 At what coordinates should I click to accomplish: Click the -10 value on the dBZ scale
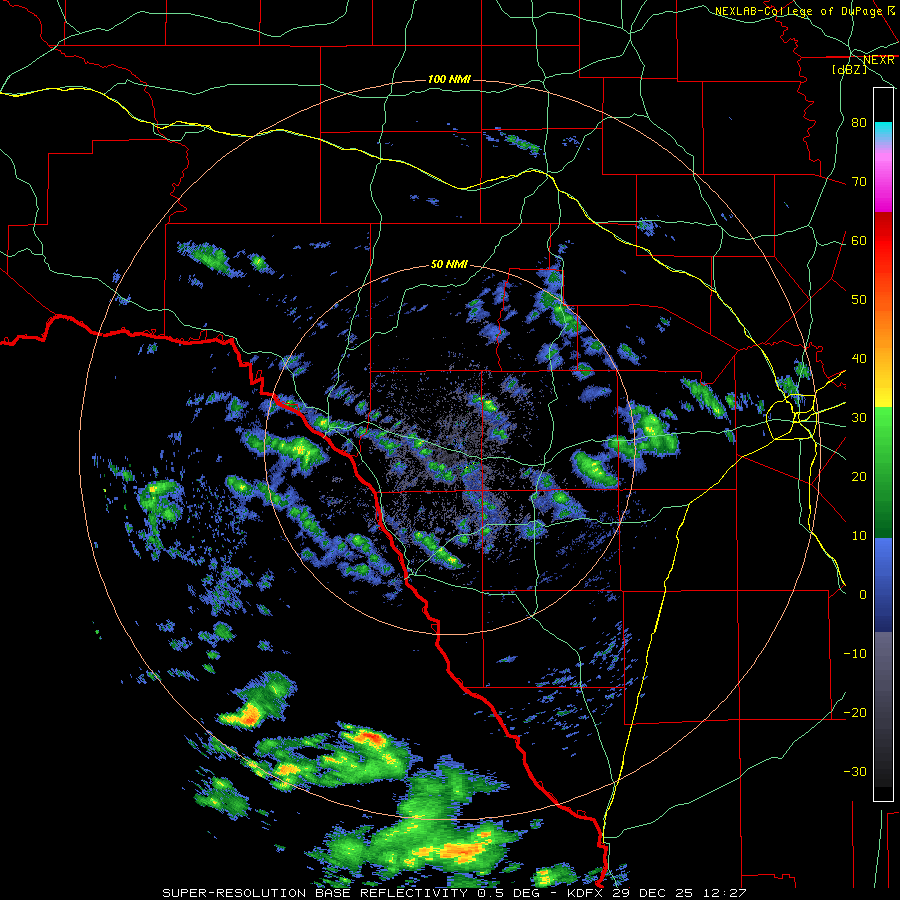tap(855, 654)
